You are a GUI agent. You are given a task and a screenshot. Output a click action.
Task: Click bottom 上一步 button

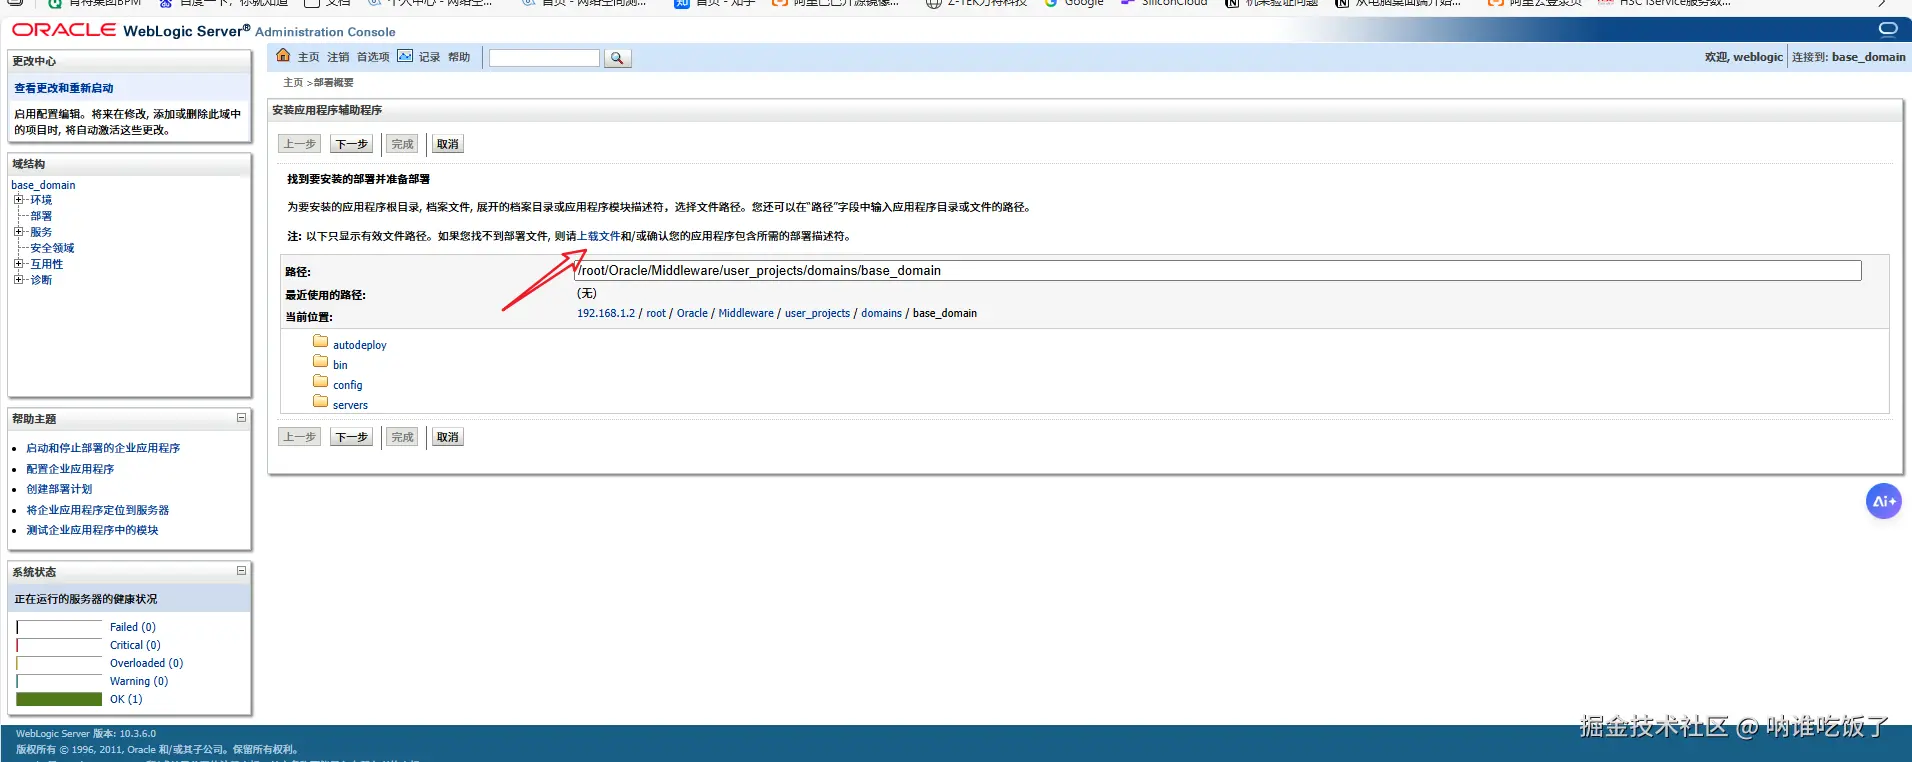(x=299, y=437)
